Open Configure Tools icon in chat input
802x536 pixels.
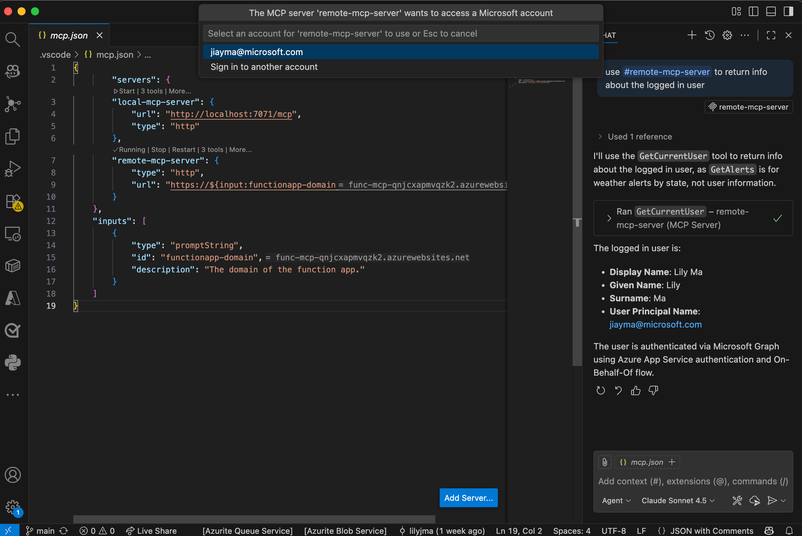tap(737, 500)
